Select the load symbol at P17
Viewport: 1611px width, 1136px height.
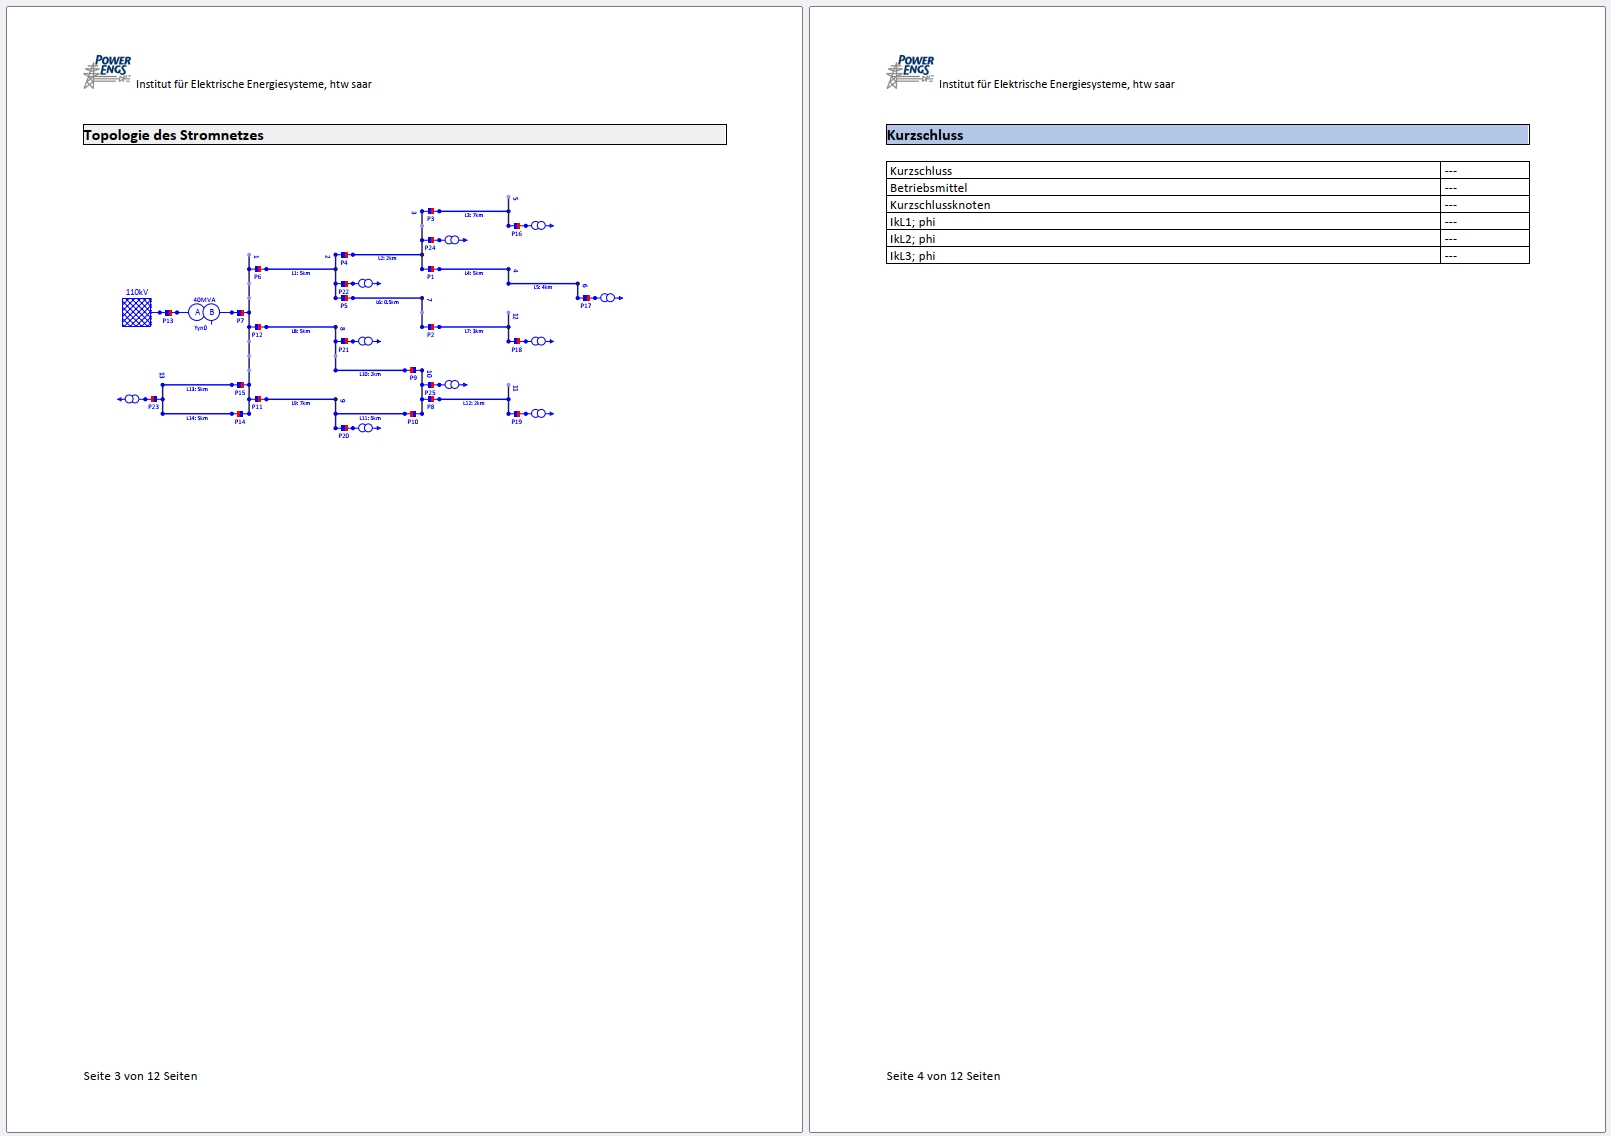[608, 298]
